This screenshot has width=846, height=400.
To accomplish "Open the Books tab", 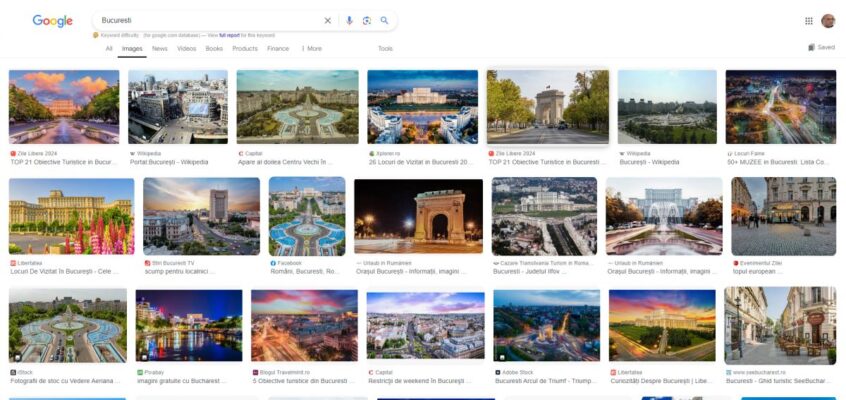I will [x=214, y=49].
